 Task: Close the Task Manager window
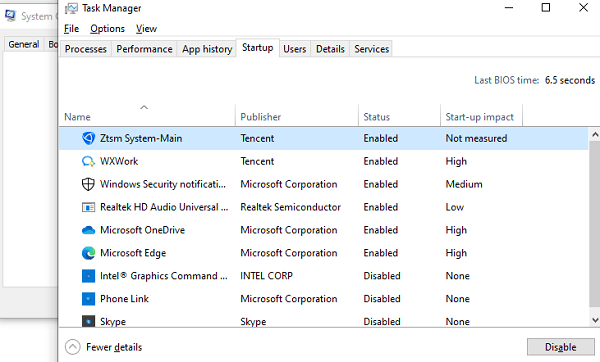(583, 8)
